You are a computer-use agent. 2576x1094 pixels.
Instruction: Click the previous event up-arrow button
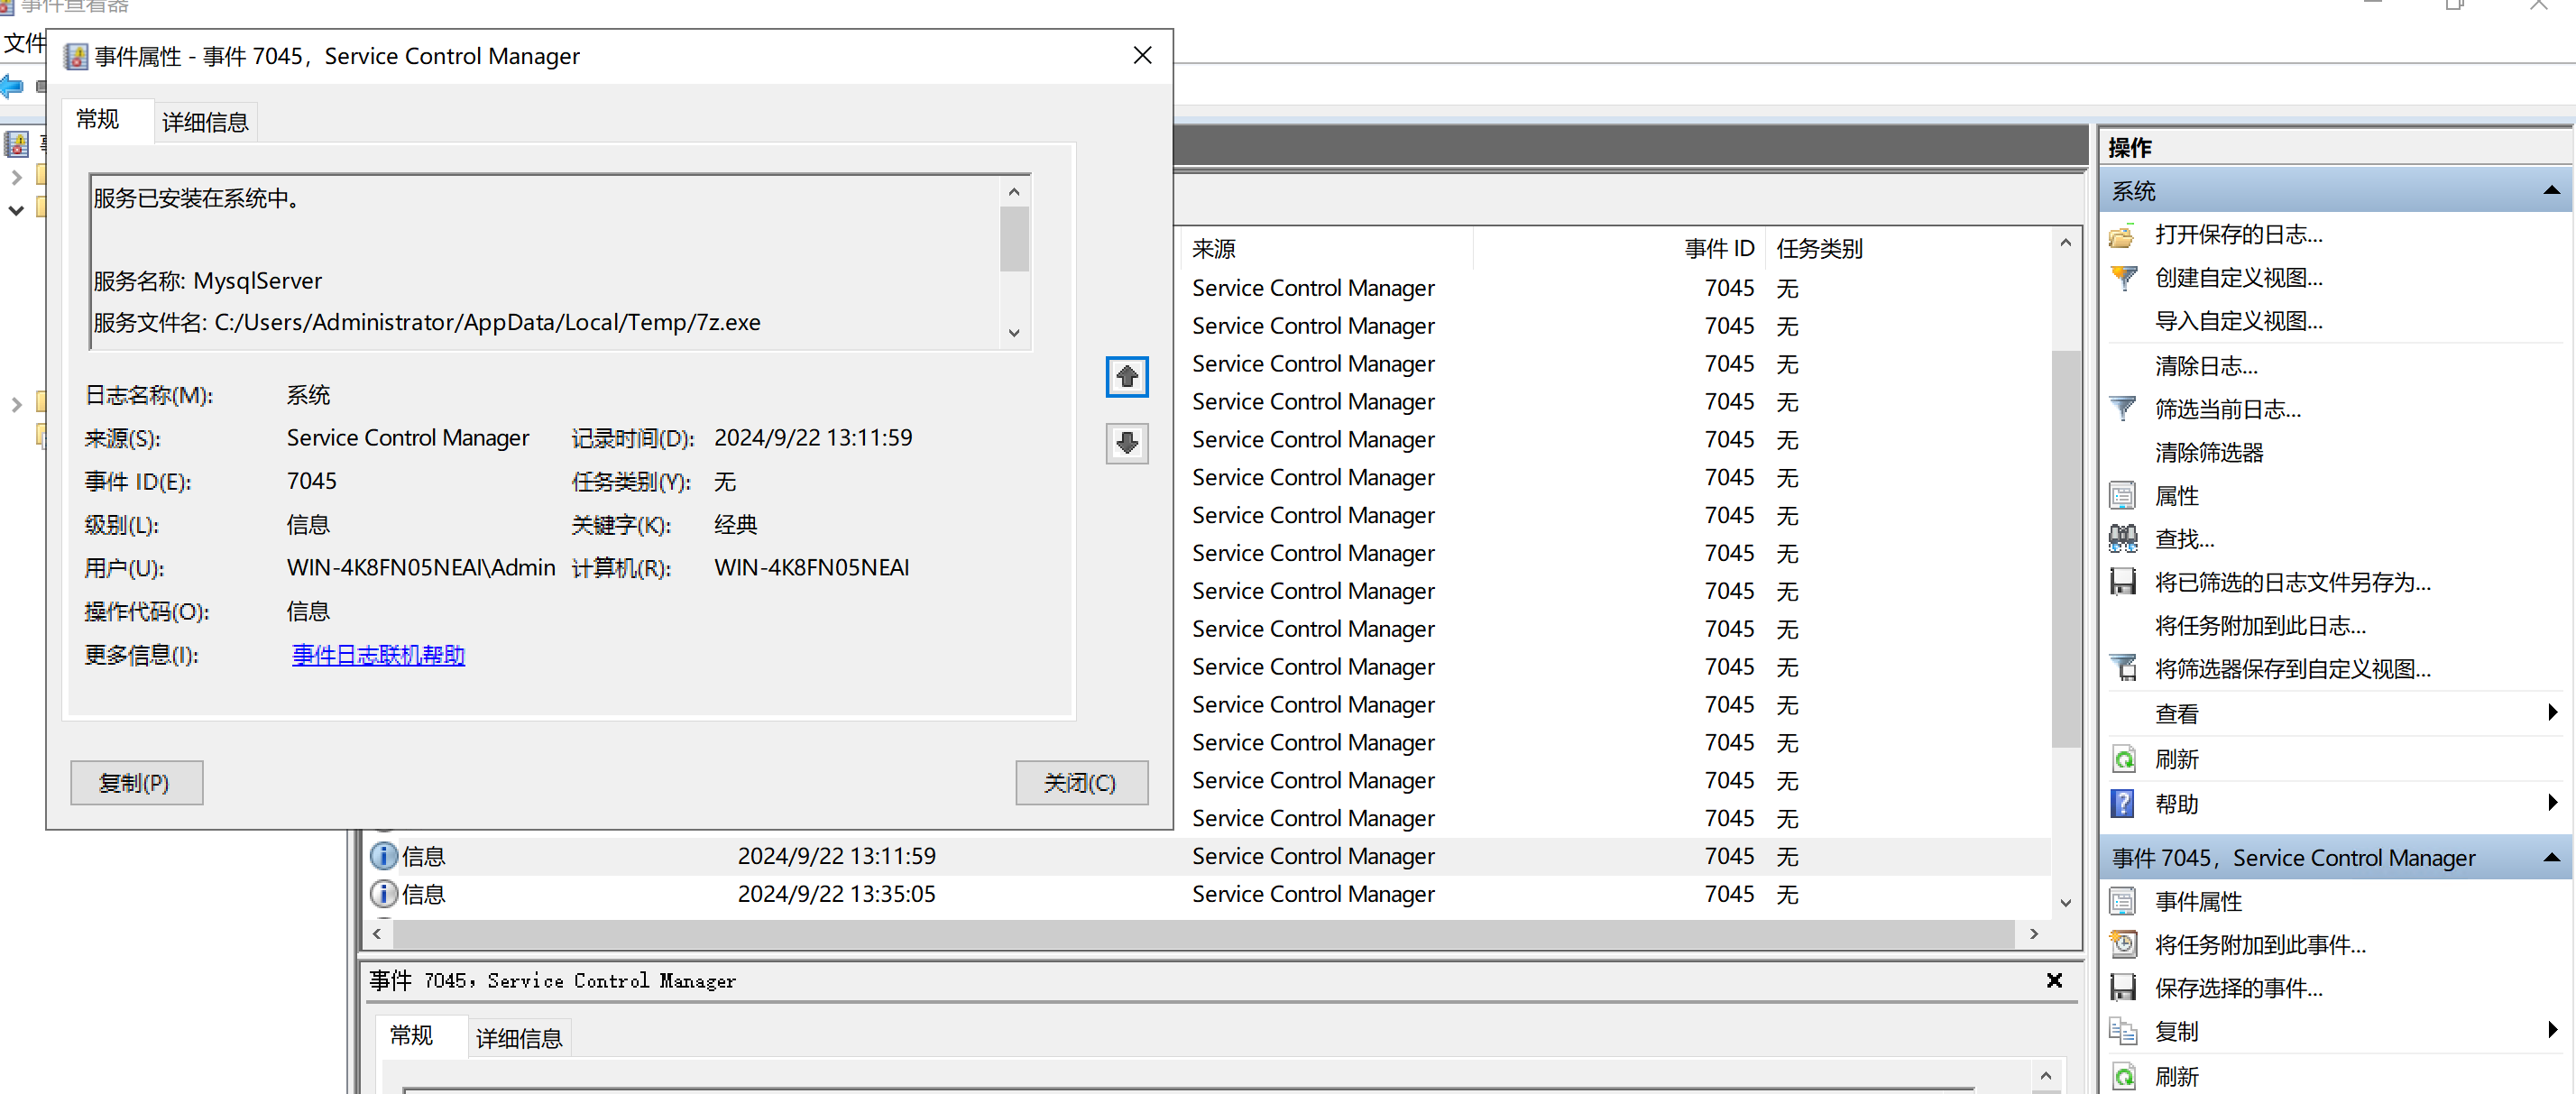pos(1126,377)
